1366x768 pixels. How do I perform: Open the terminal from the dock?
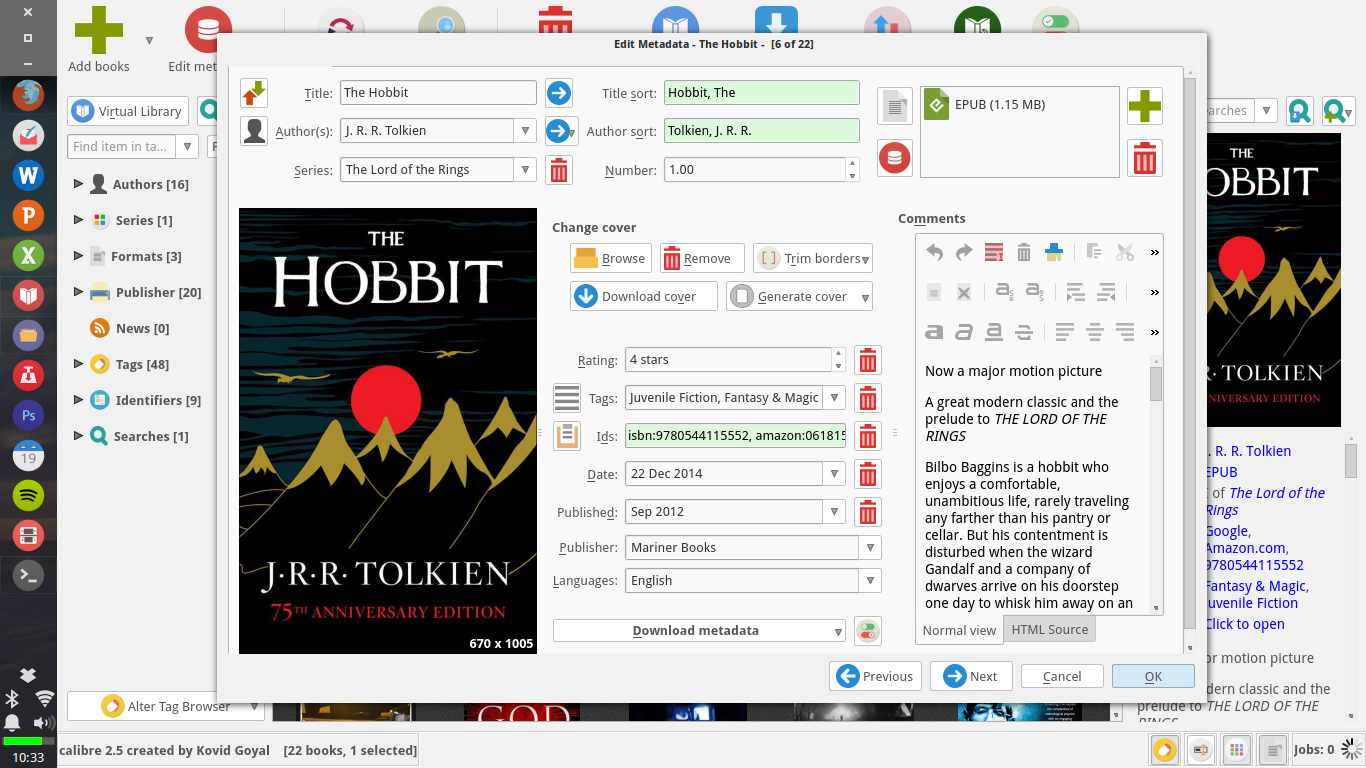pos(28,574)
